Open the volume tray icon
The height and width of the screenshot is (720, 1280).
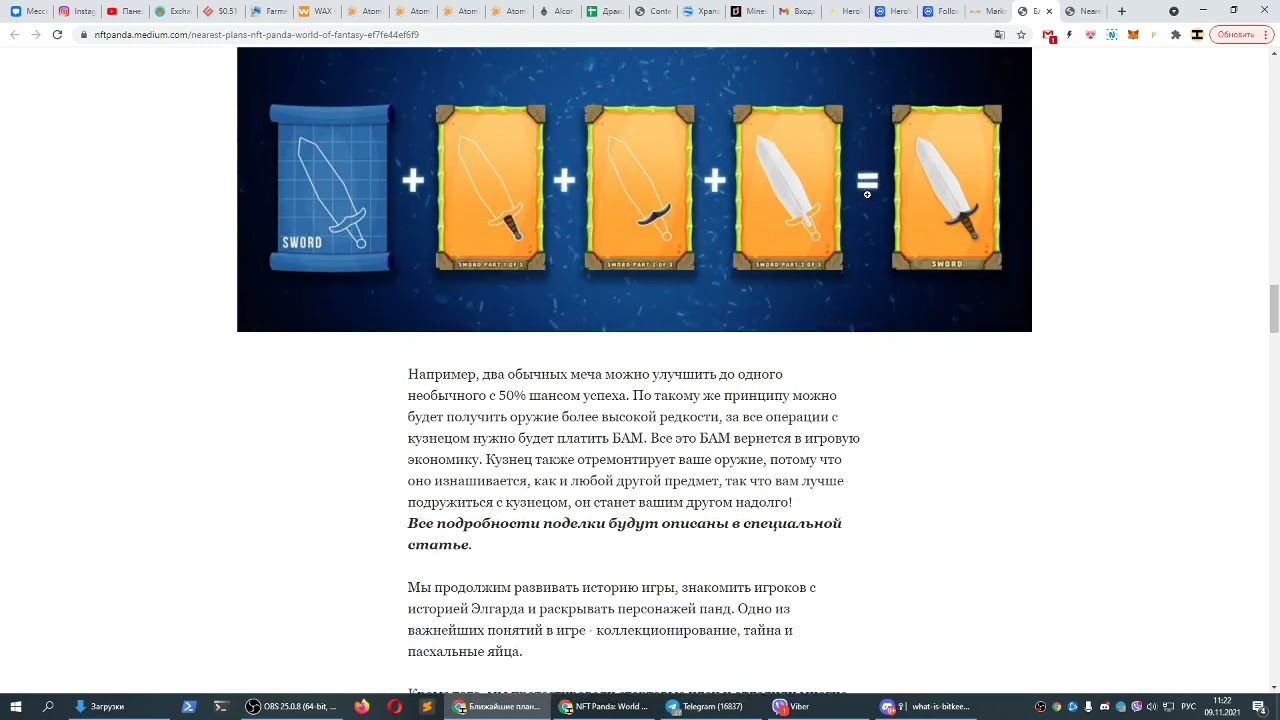click(x=1152, y=707)
